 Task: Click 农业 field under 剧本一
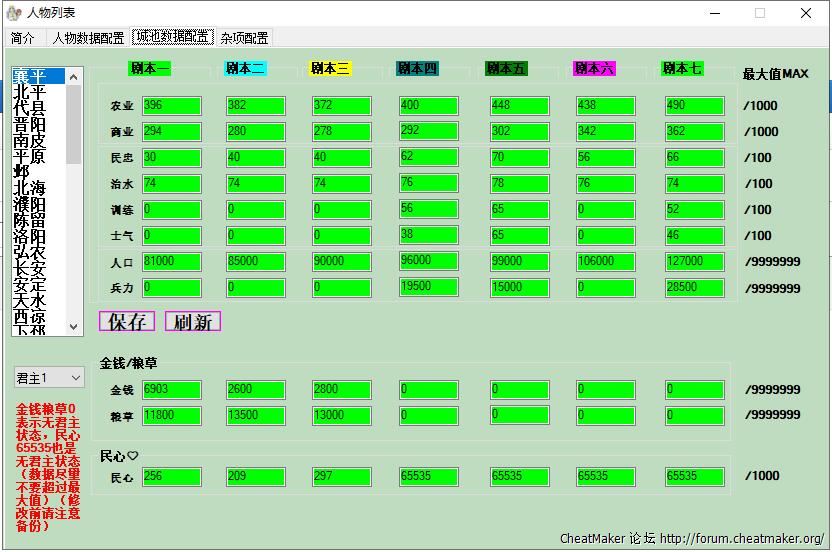(x=171, y=106)
